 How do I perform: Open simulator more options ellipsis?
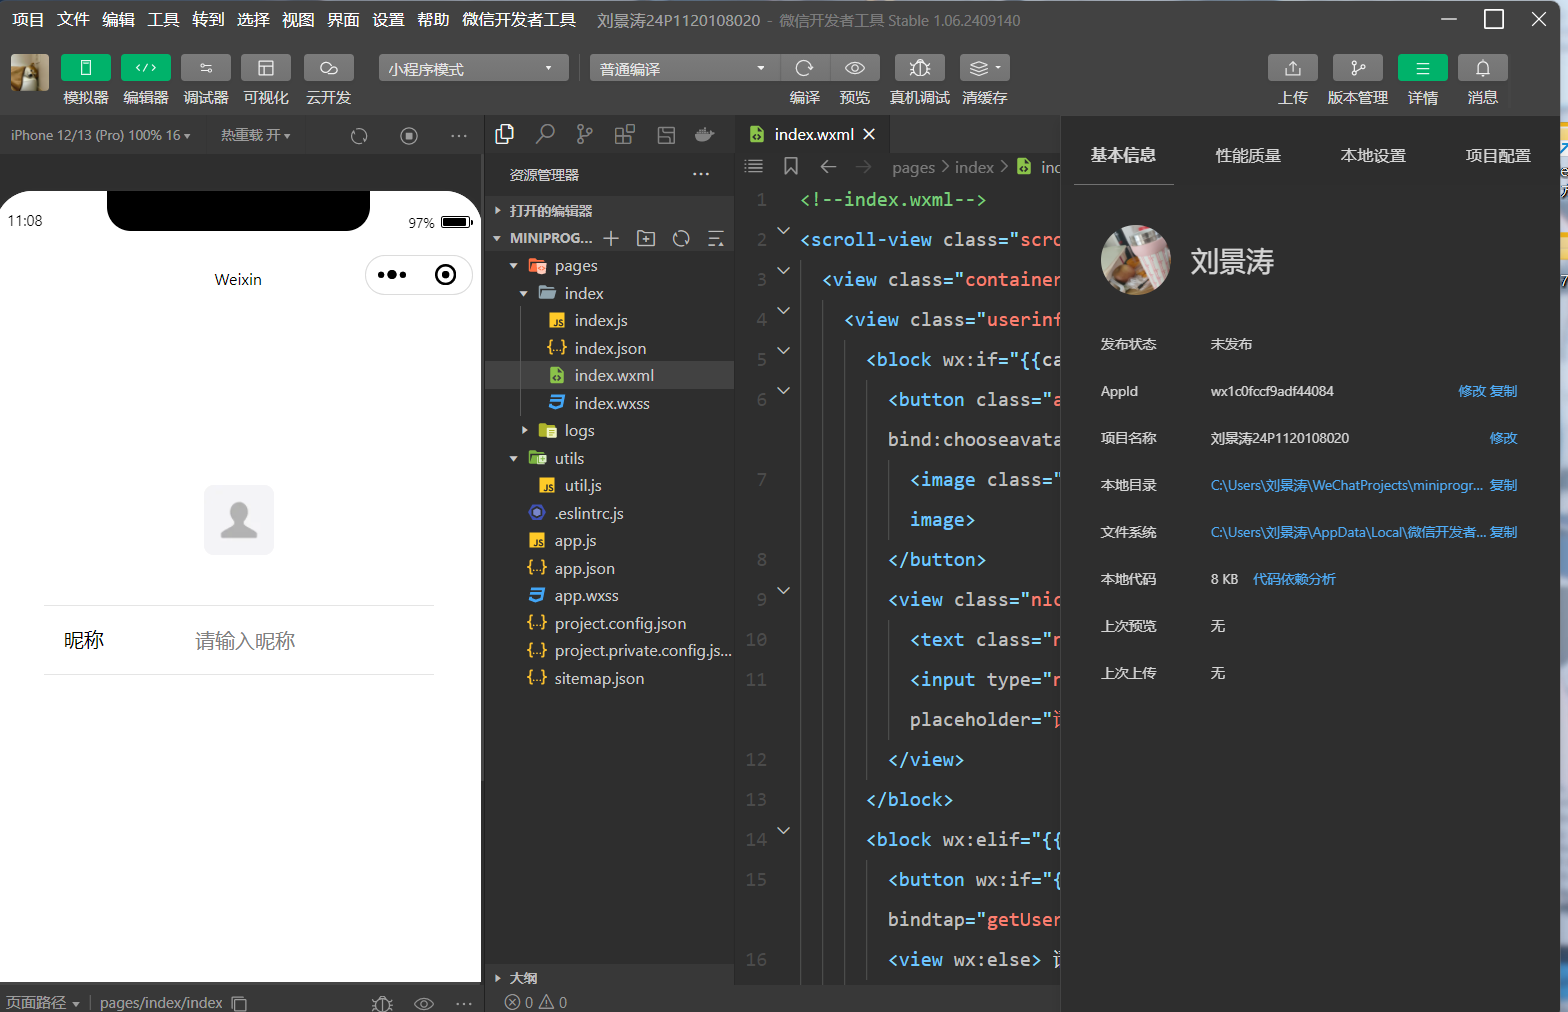pos(459,136)
